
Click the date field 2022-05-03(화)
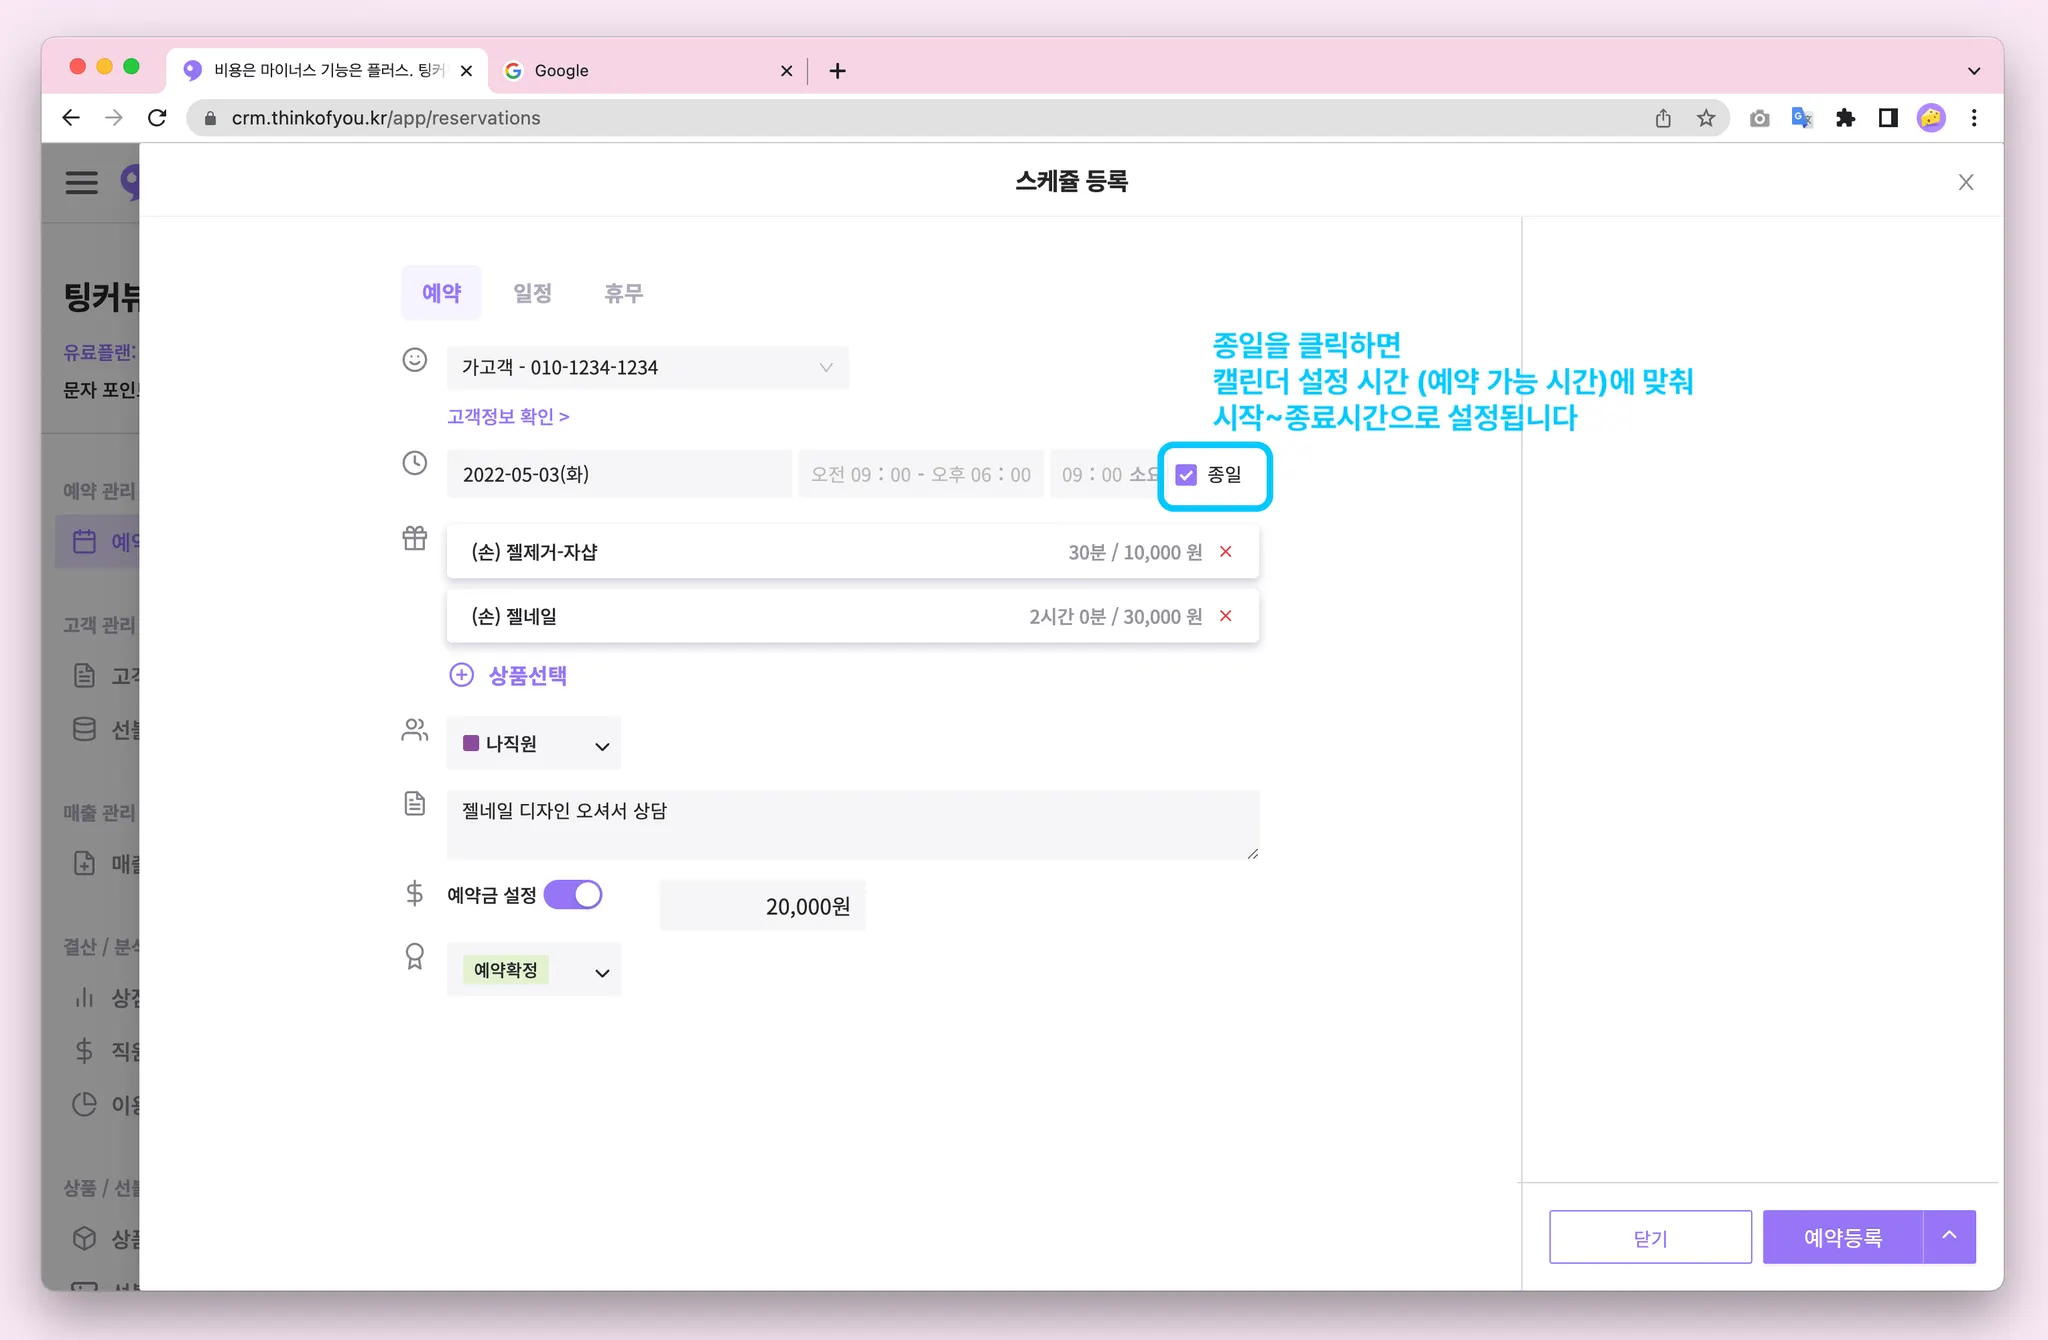point(618,474)
